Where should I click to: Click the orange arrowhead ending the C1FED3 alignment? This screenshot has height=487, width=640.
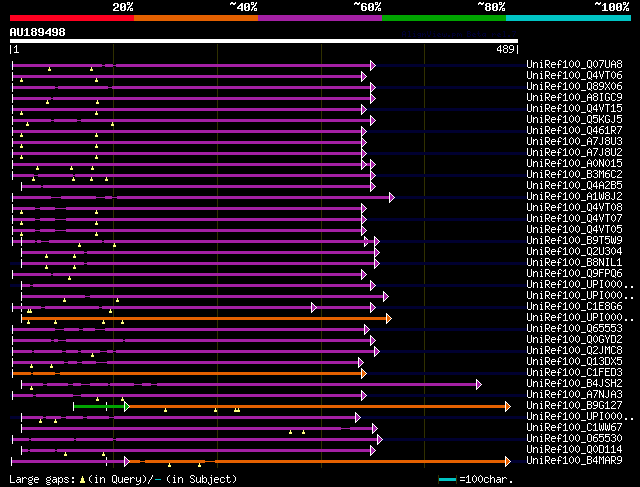tap(364, 373)
